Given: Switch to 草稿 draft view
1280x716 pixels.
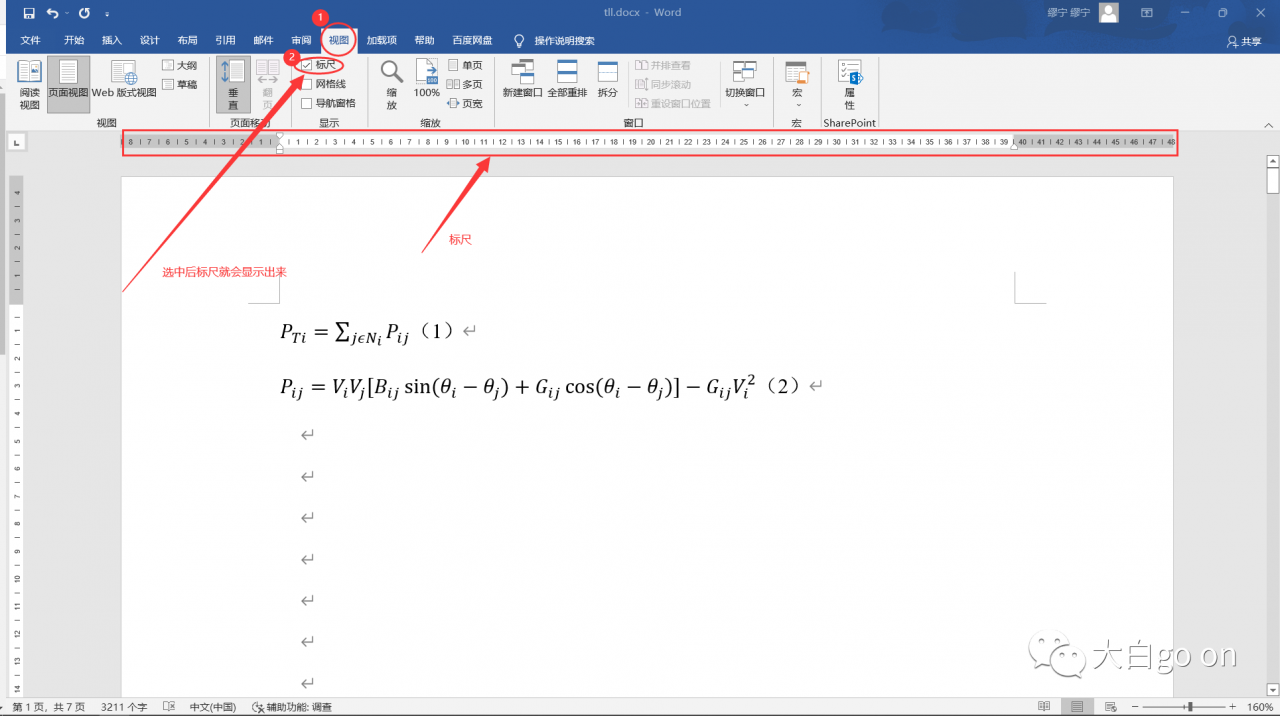Looking at the screenshot, I should (181, 85).
